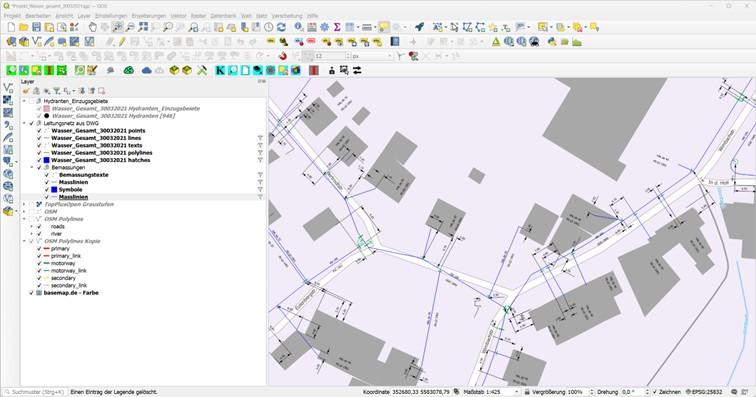
Task: Open the Verarbeitung menu
Action: [x=287, y=16]
